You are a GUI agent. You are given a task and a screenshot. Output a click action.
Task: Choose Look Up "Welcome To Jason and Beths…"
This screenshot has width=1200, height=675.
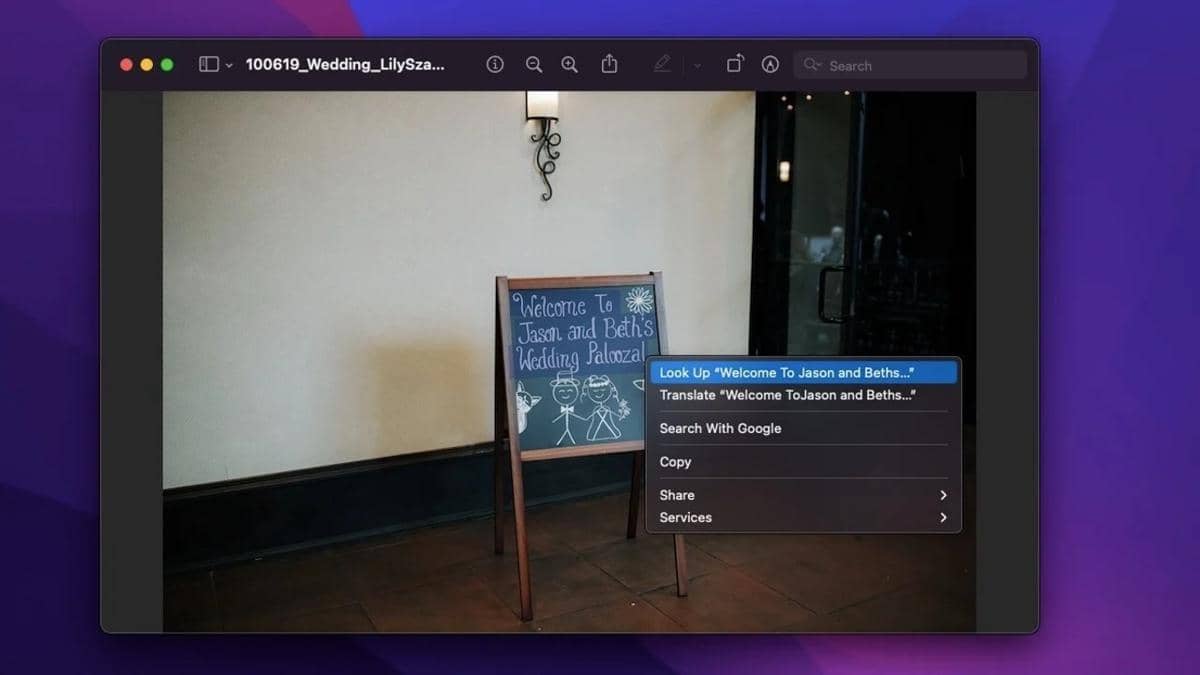click(803, 372)
